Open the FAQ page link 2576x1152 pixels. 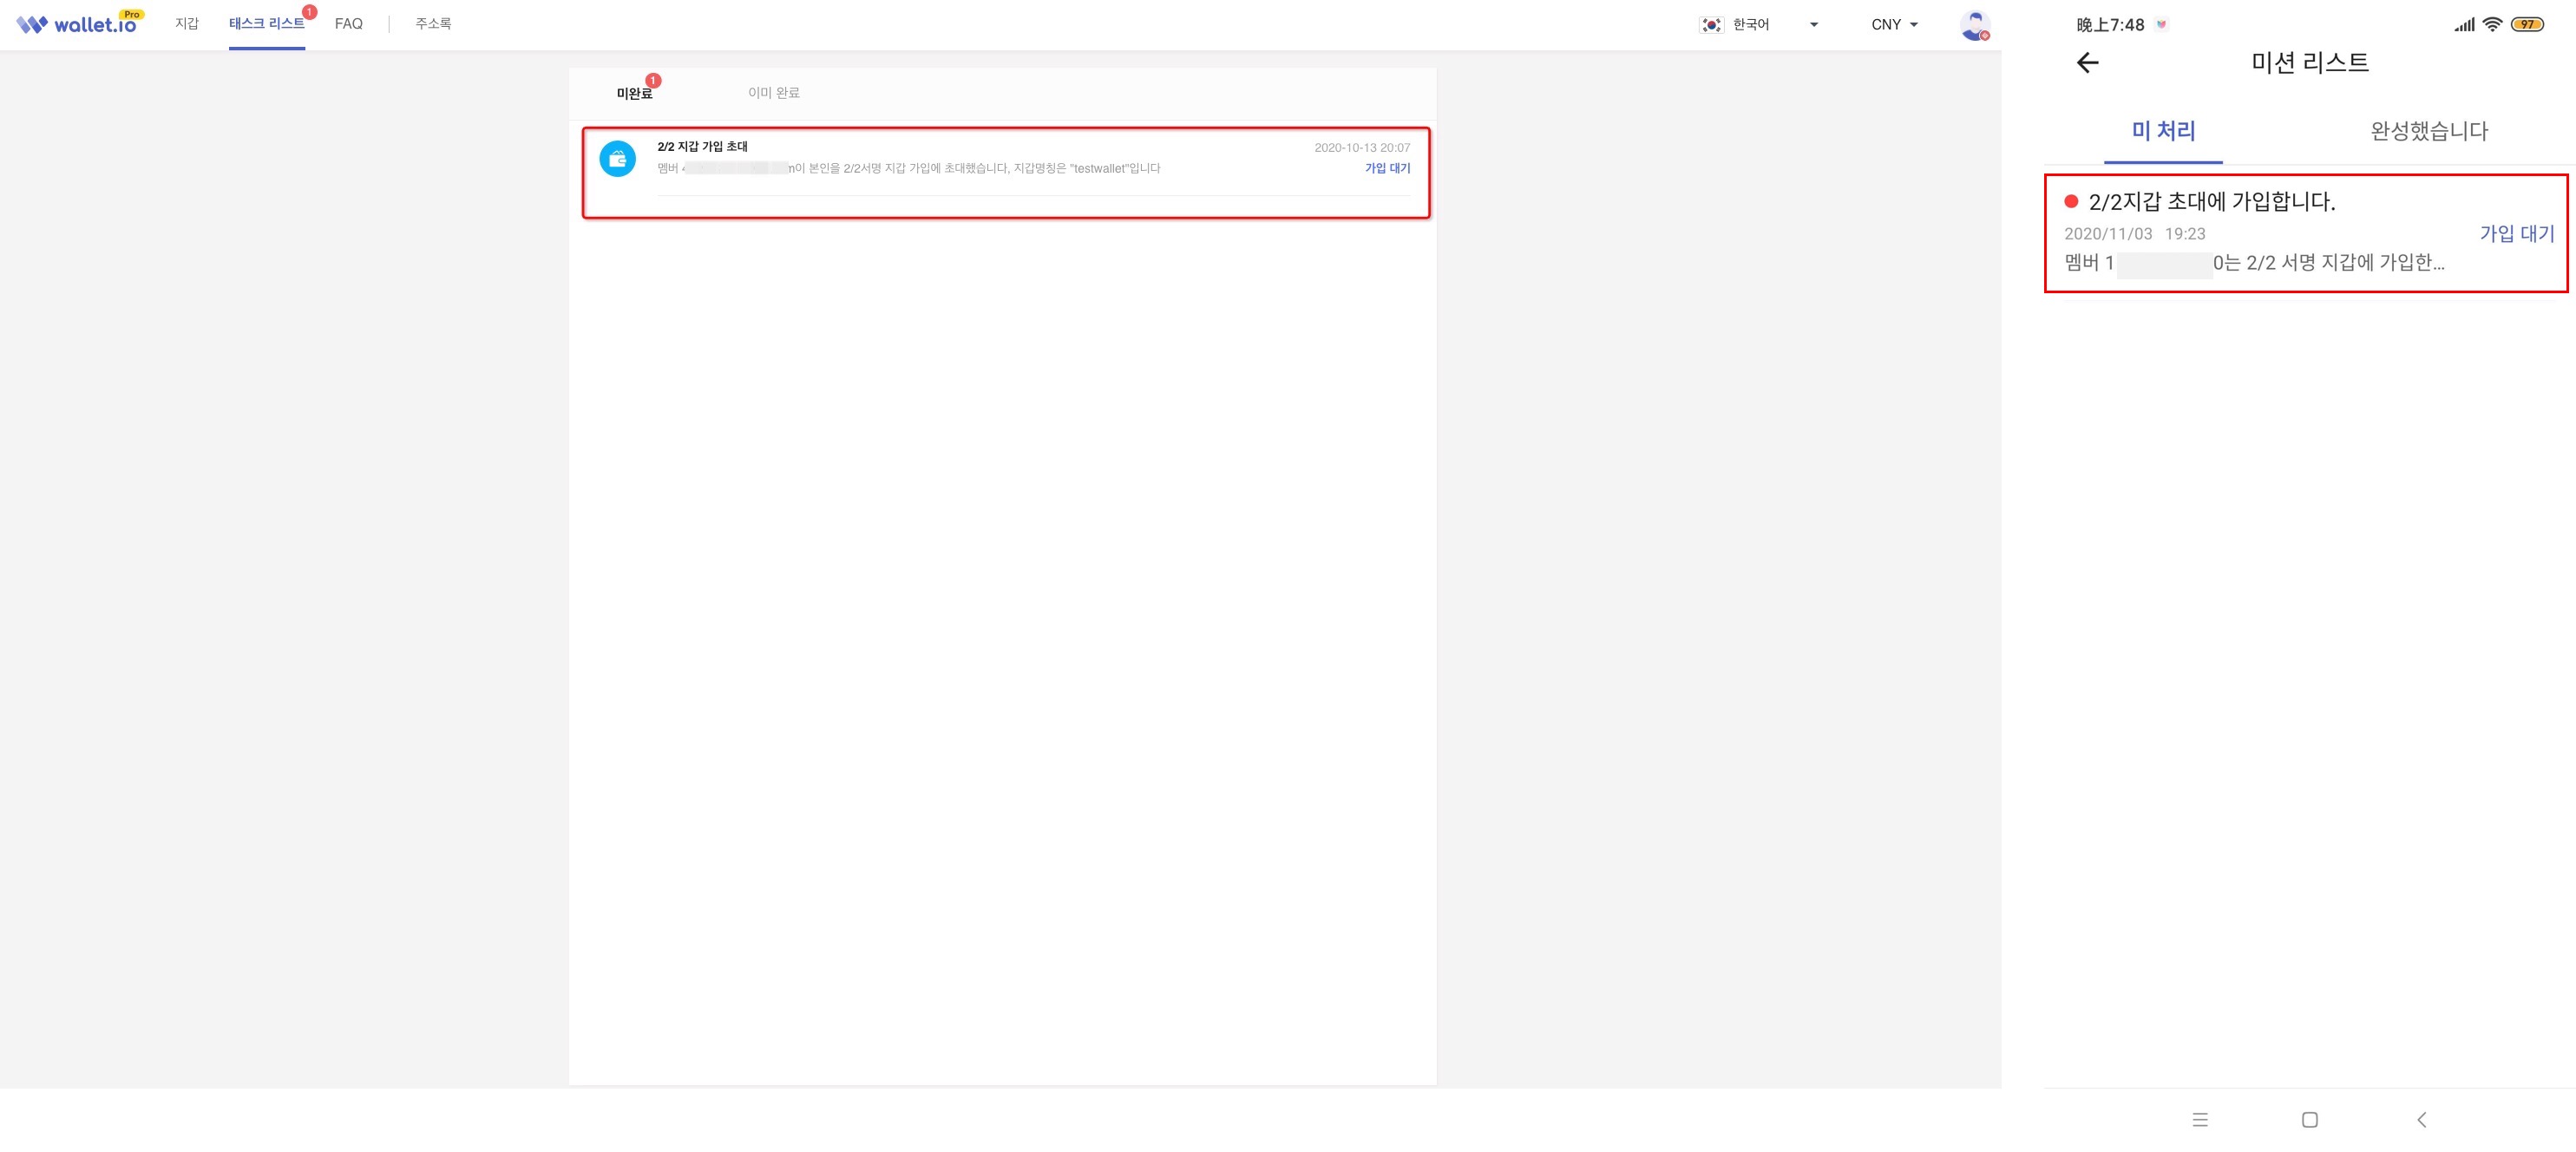[x=348, y=24]
